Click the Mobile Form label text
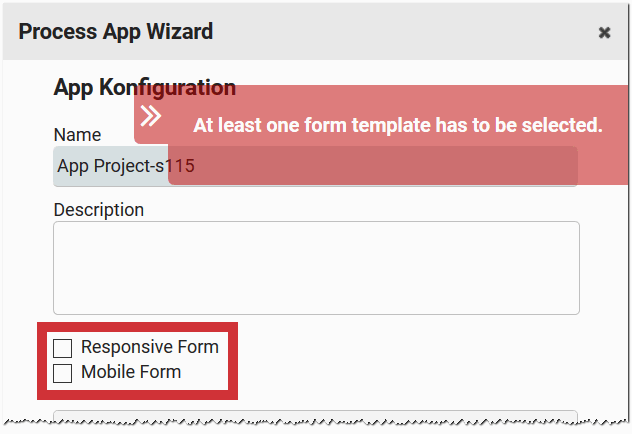This screenshot has width=632, height=434. coord(131,372)
